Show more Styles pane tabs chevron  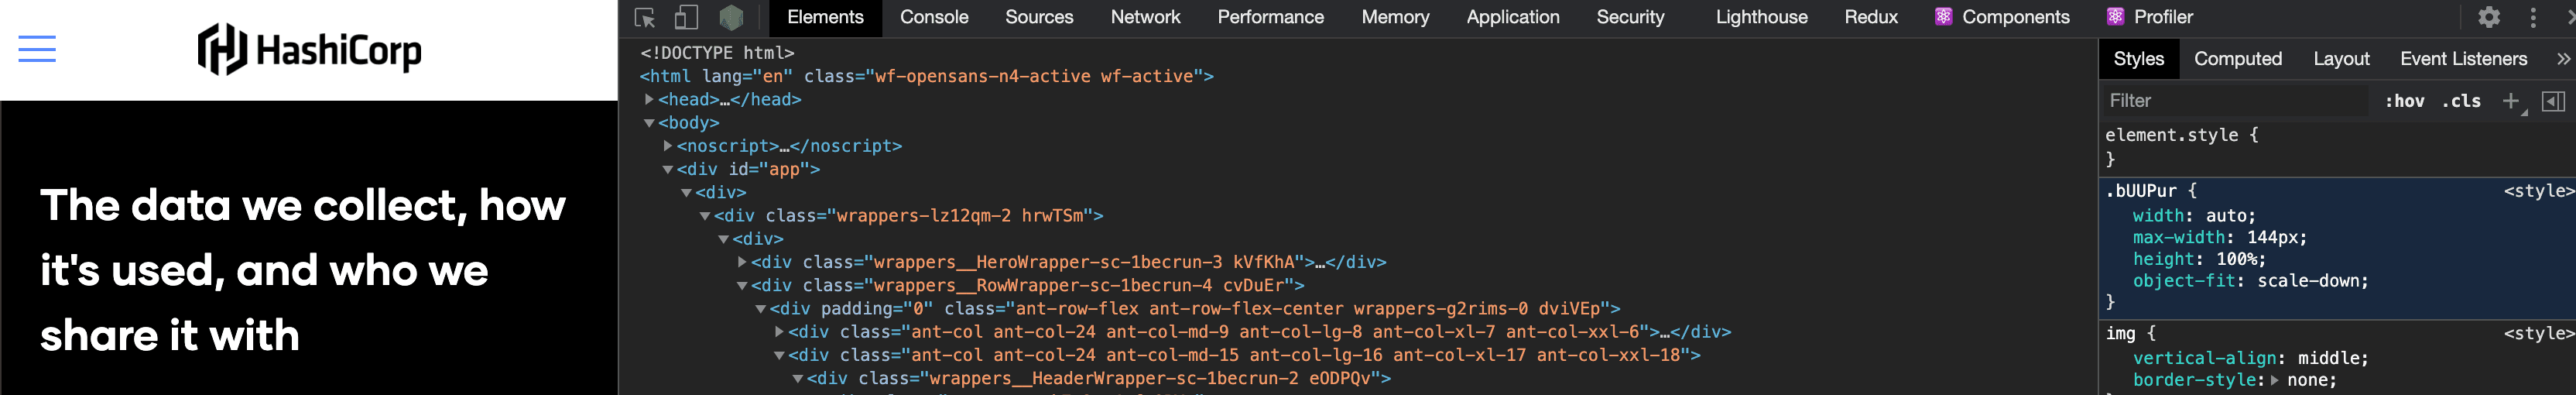pyautogui.click(x=2563, y=59)
